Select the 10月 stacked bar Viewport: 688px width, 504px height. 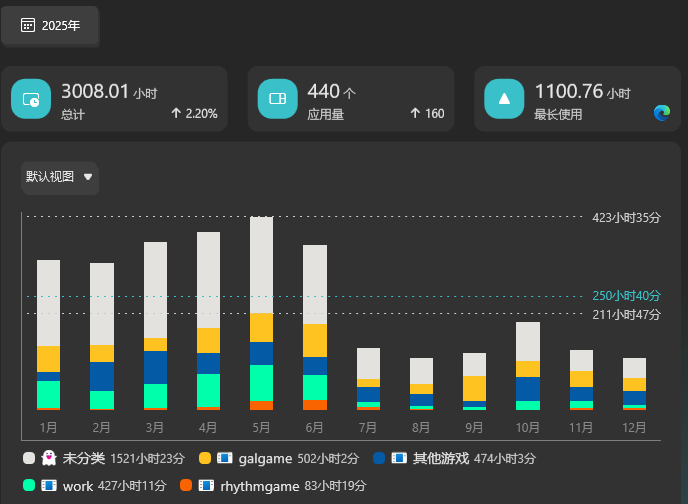(528, 366)
